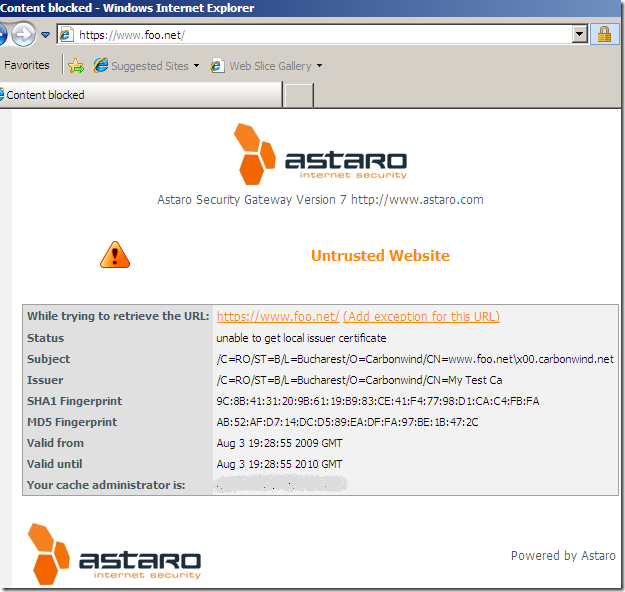Click the orange warning triangle icon
This screenshot has width=625, height=592.
[x=115, y=255]
